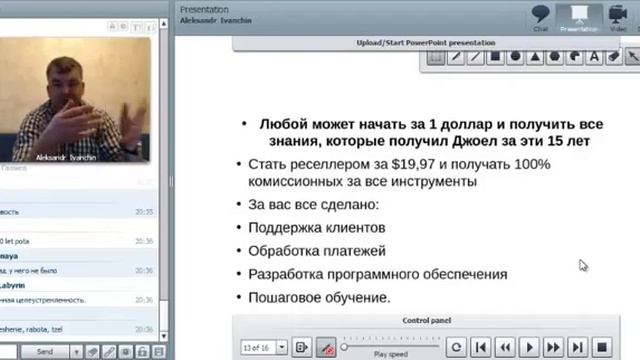Select the pencil drawing tool
The width and height of the screenshot is (640, 360).
[x=456, y=57]
